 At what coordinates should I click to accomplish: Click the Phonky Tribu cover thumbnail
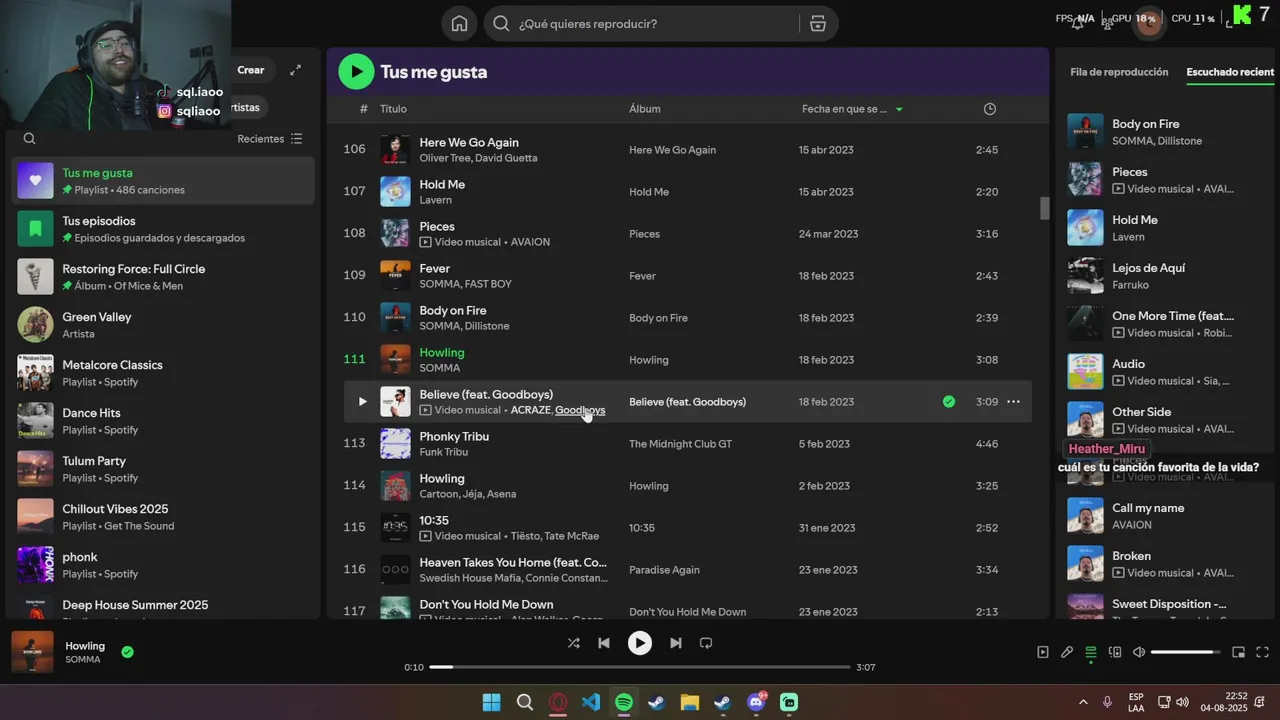395,444
